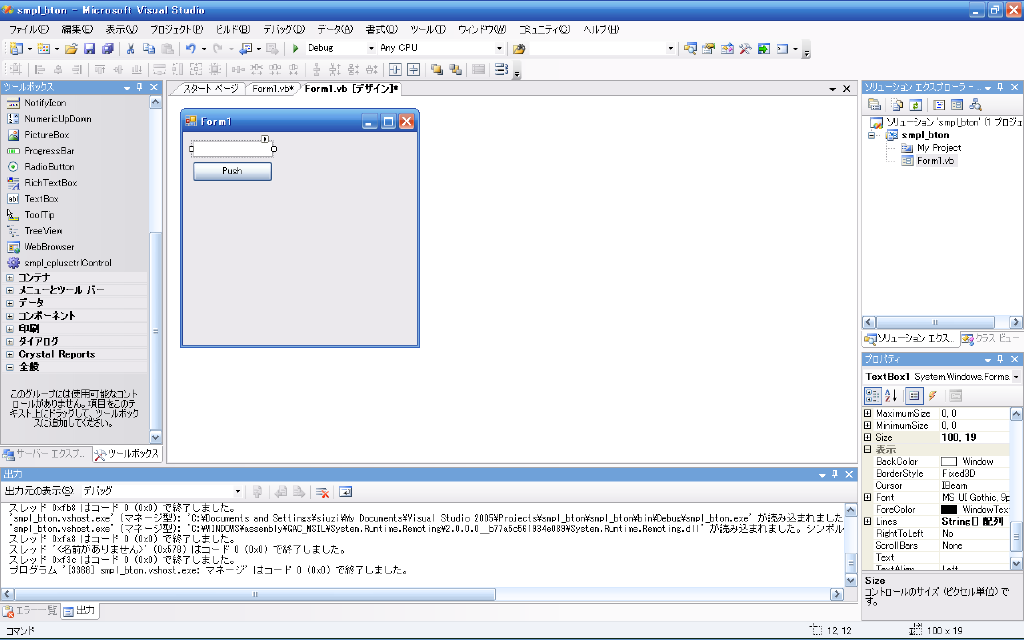Click View Class Diagram icon

(975, 104)
